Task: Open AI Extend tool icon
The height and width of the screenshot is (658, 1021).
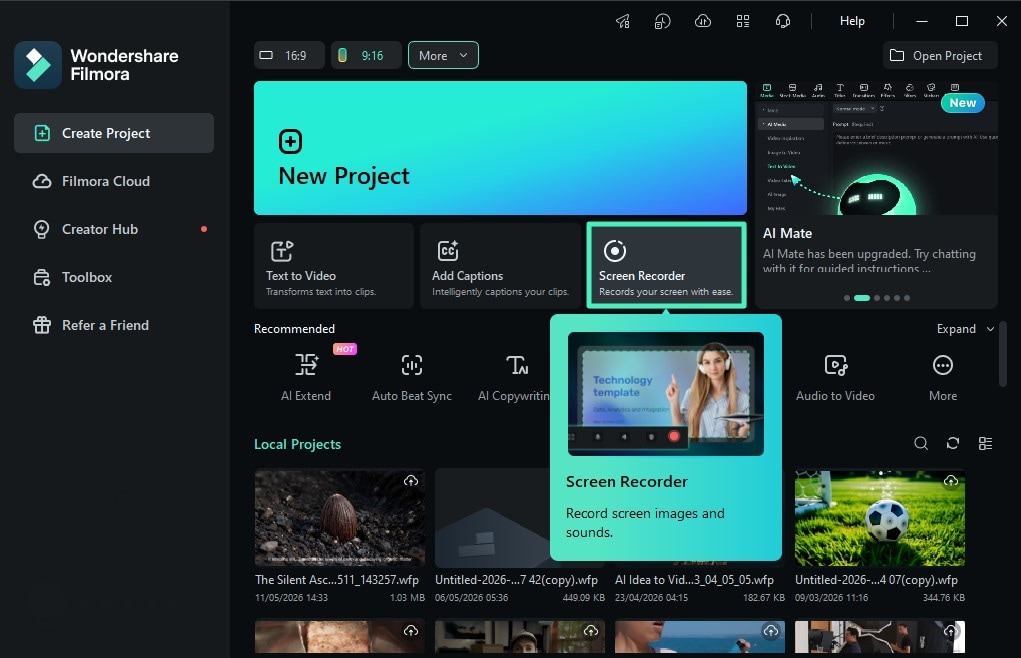Action: pyautogui.click(x=306, y=365)
